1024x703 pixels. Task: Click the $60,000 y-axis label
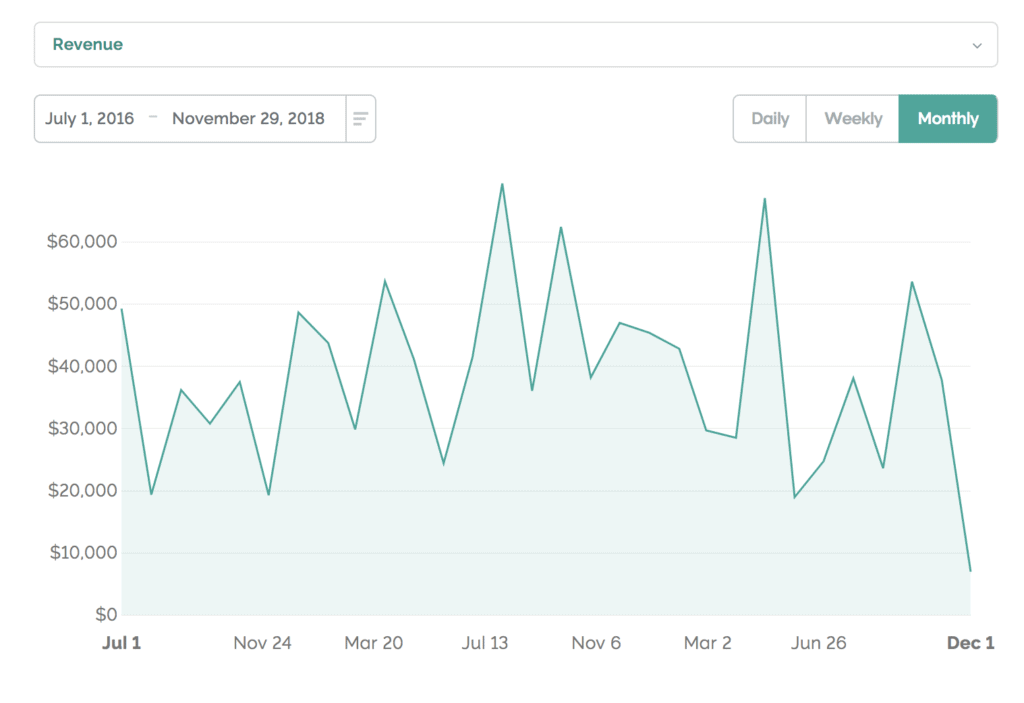(81, 241)
